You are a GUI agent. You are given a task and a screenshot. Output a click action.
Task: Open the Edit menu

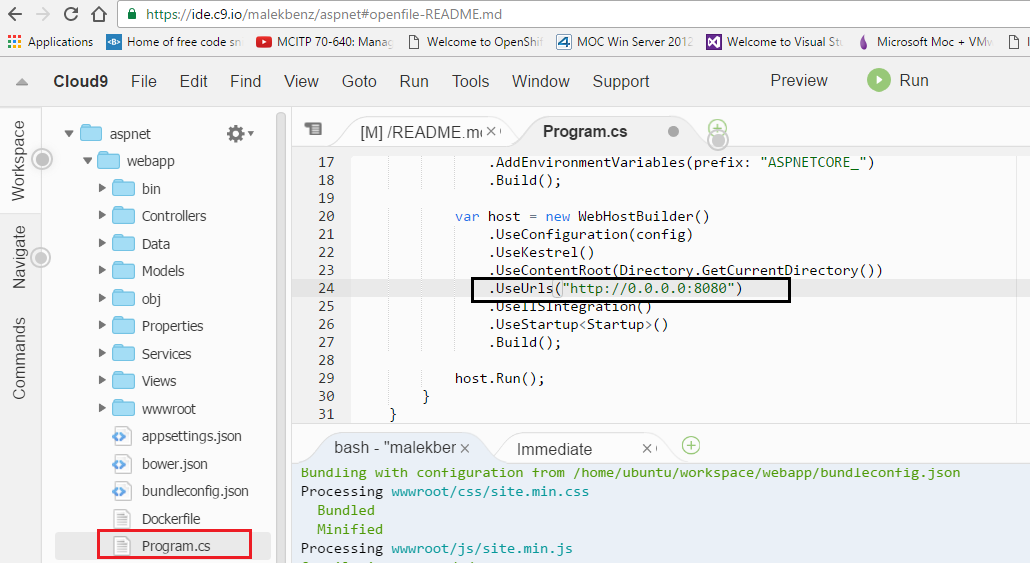coord(194,81)
